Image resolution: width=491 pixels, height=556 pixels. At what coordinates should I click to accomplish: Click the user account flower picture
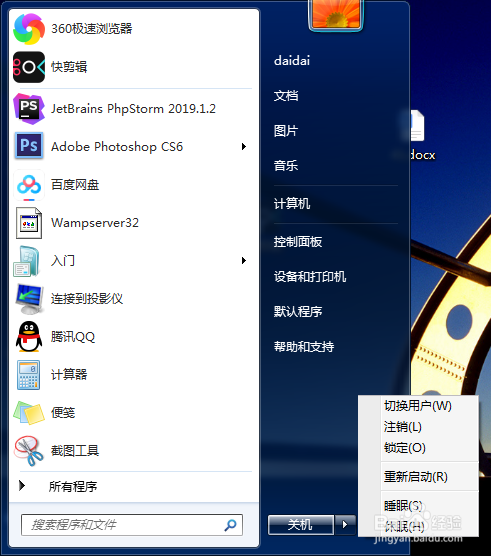click(x=336, y=14)
